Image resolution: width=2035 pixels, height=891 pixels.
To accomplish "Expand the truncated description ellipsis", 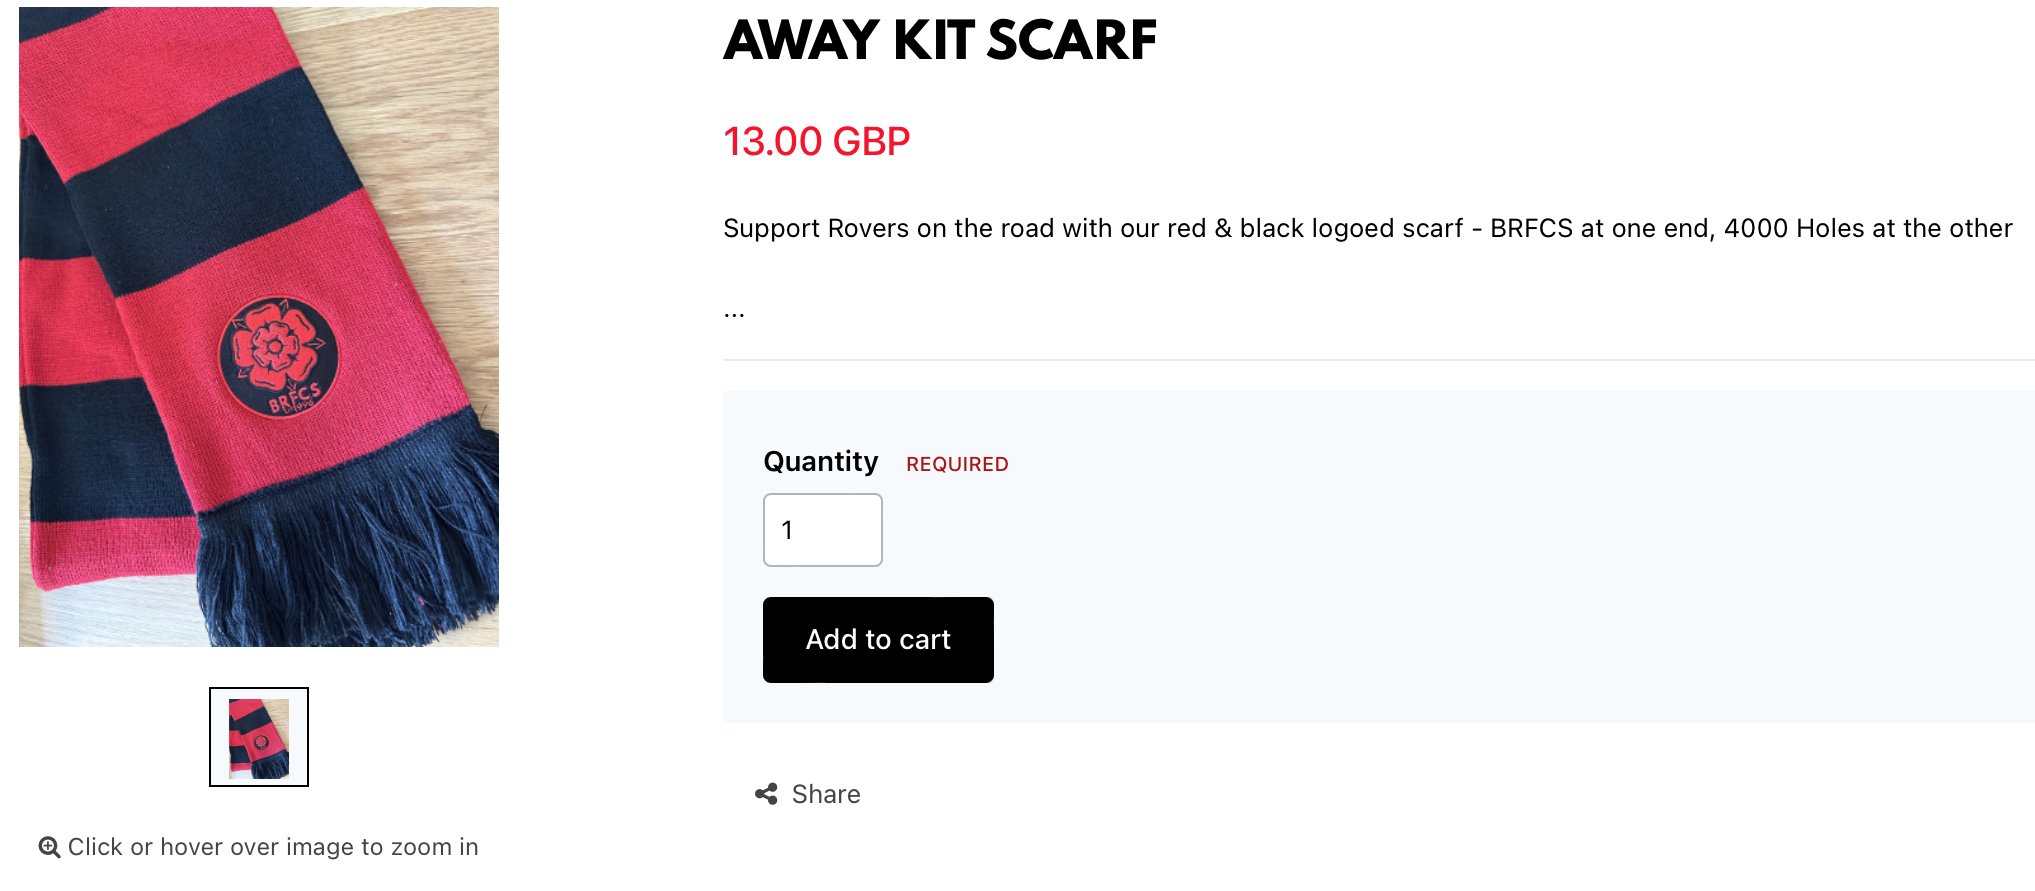I will pos(734,313).
